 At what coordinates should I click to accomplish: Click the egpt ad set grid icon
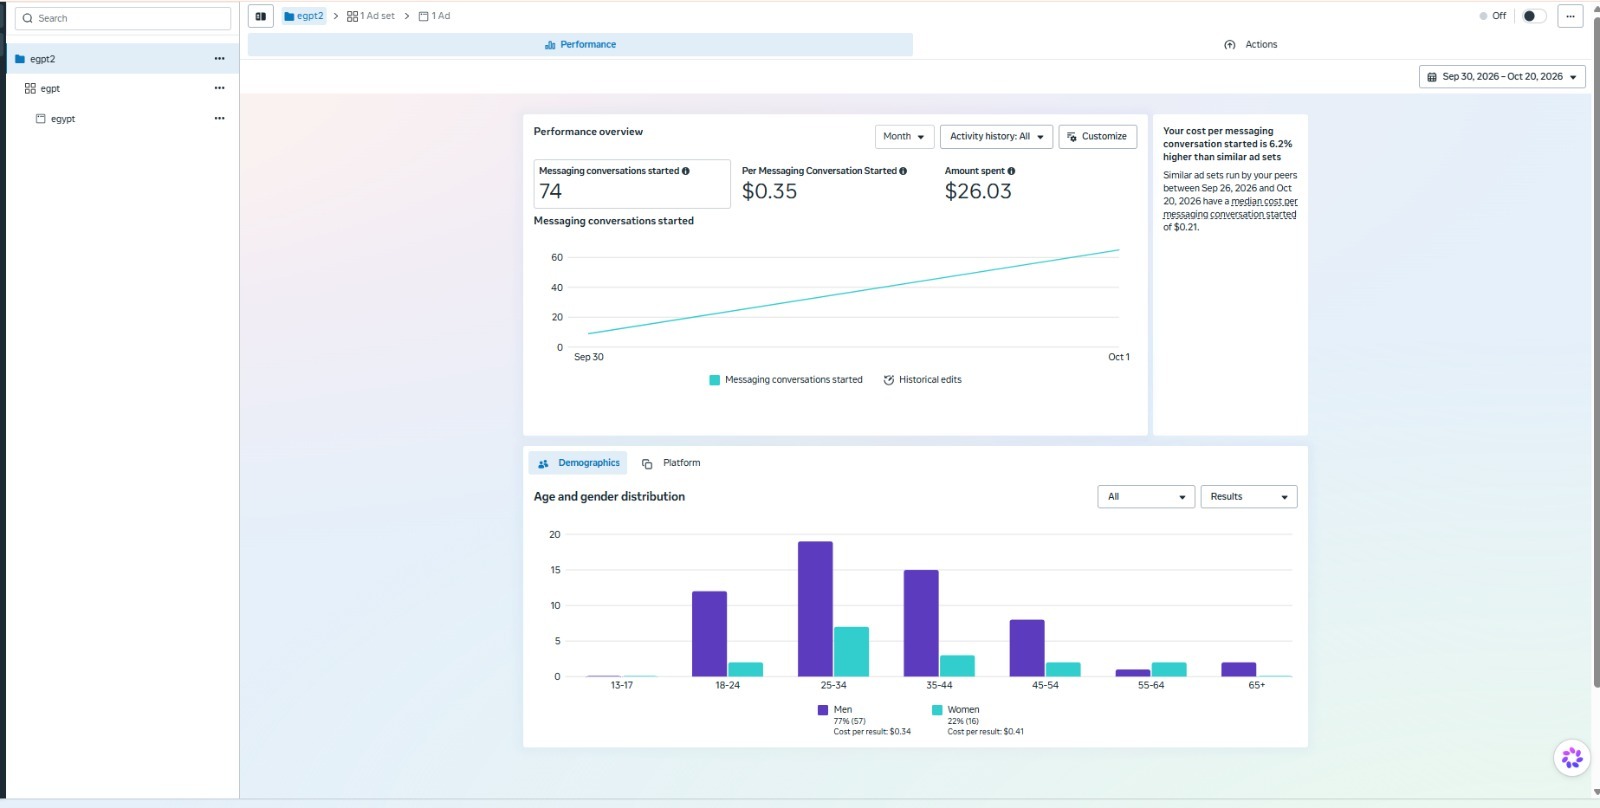click(30, 88)
